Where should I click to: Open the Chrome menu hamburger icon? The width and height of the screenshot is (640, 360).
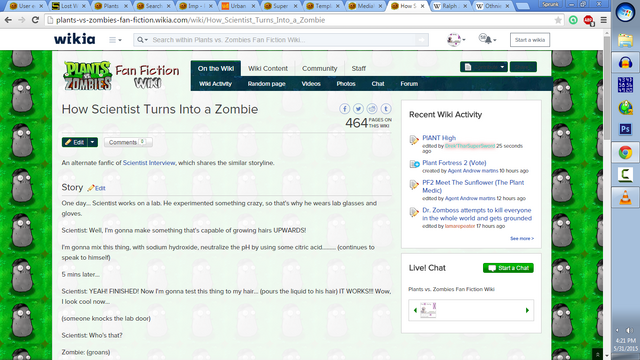603,20
